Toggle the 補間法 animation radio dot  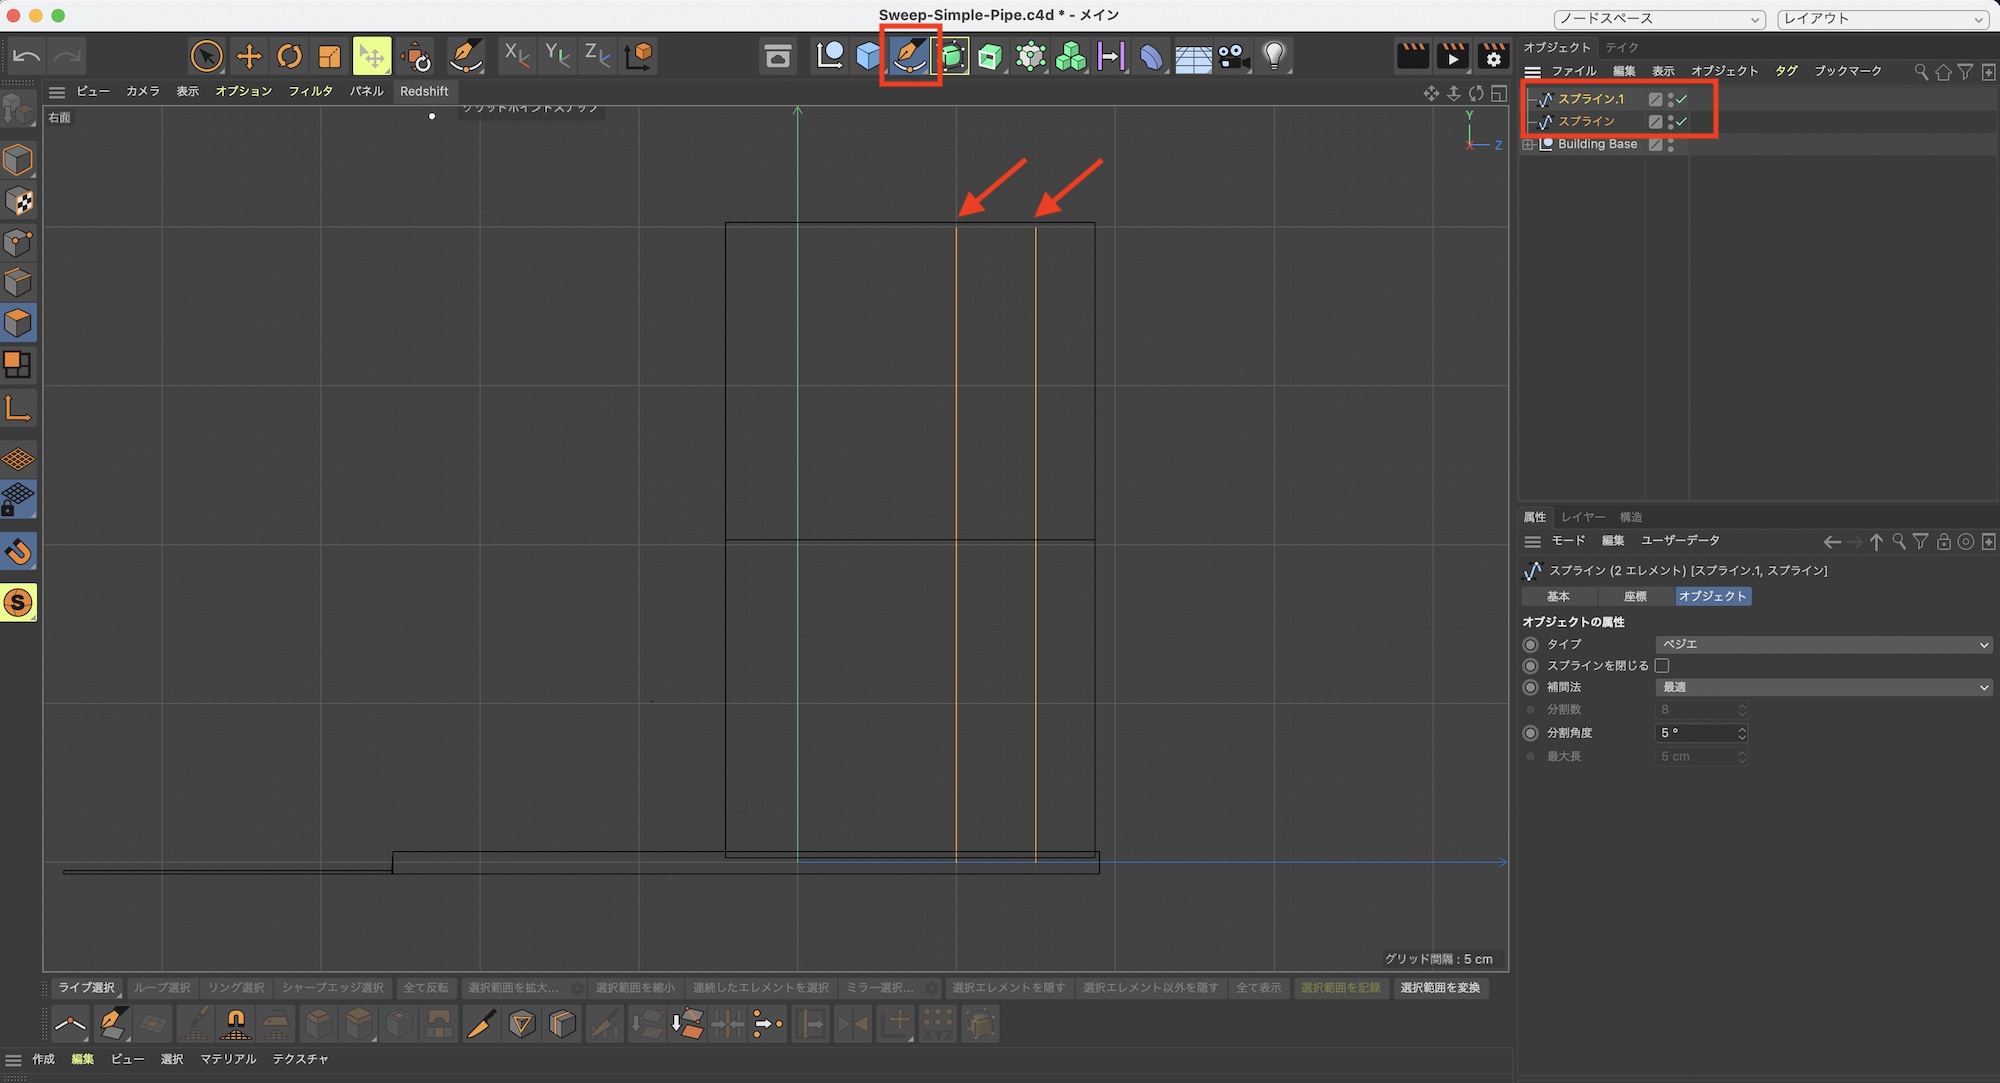[1530, 688]
